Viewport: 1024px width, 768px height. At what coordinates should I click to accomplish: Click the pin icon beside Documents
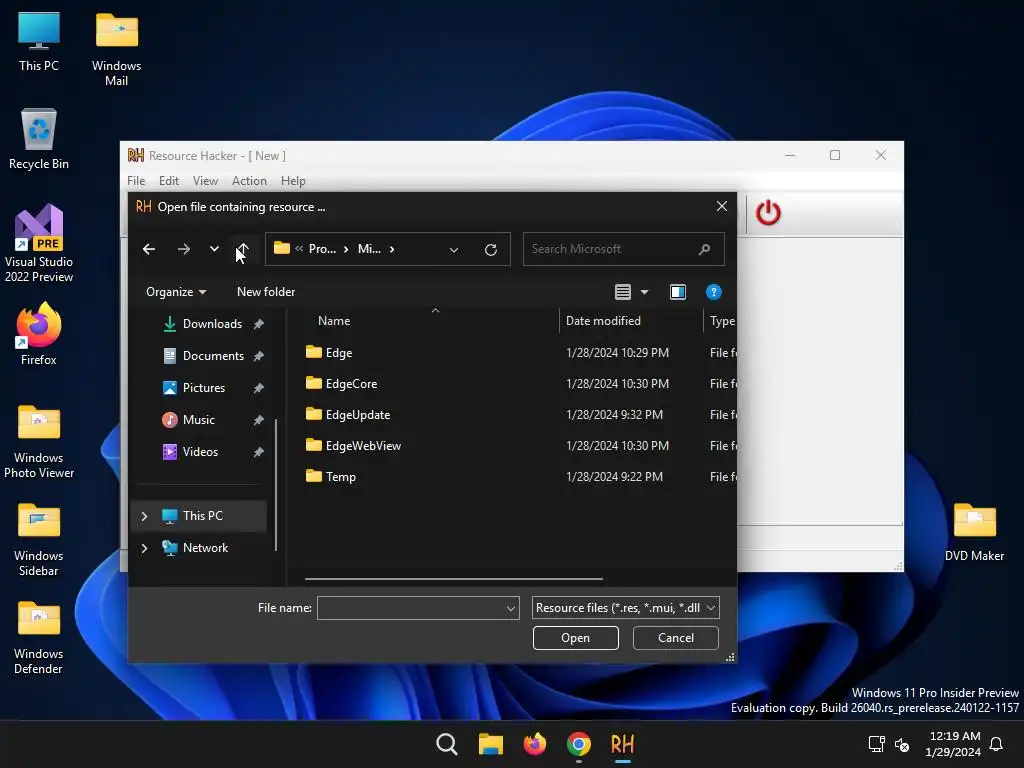click(x=259, y=356)
